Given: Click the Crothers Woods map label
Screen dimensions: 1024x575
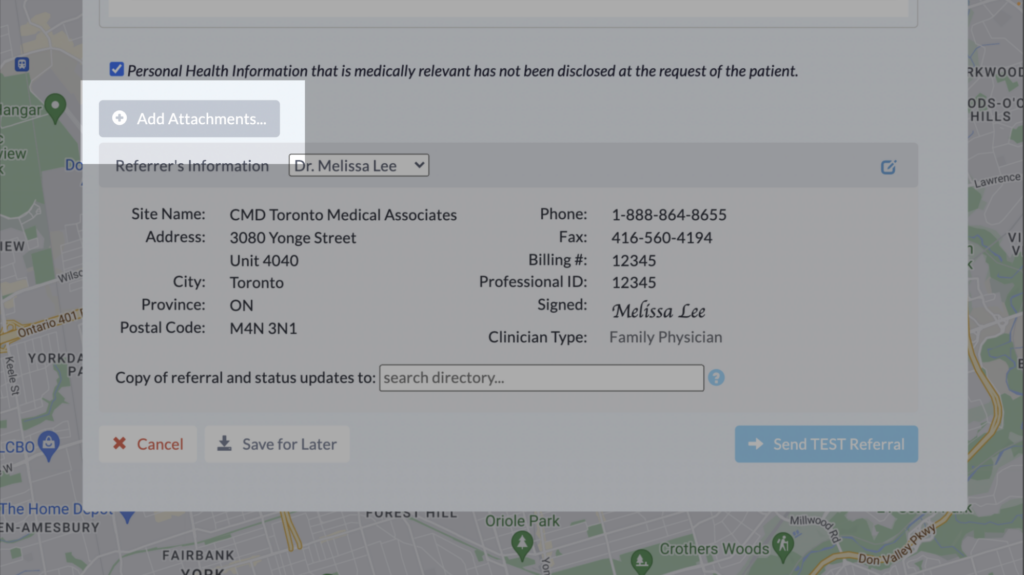Looking at the screenshot, I should 714,548.
